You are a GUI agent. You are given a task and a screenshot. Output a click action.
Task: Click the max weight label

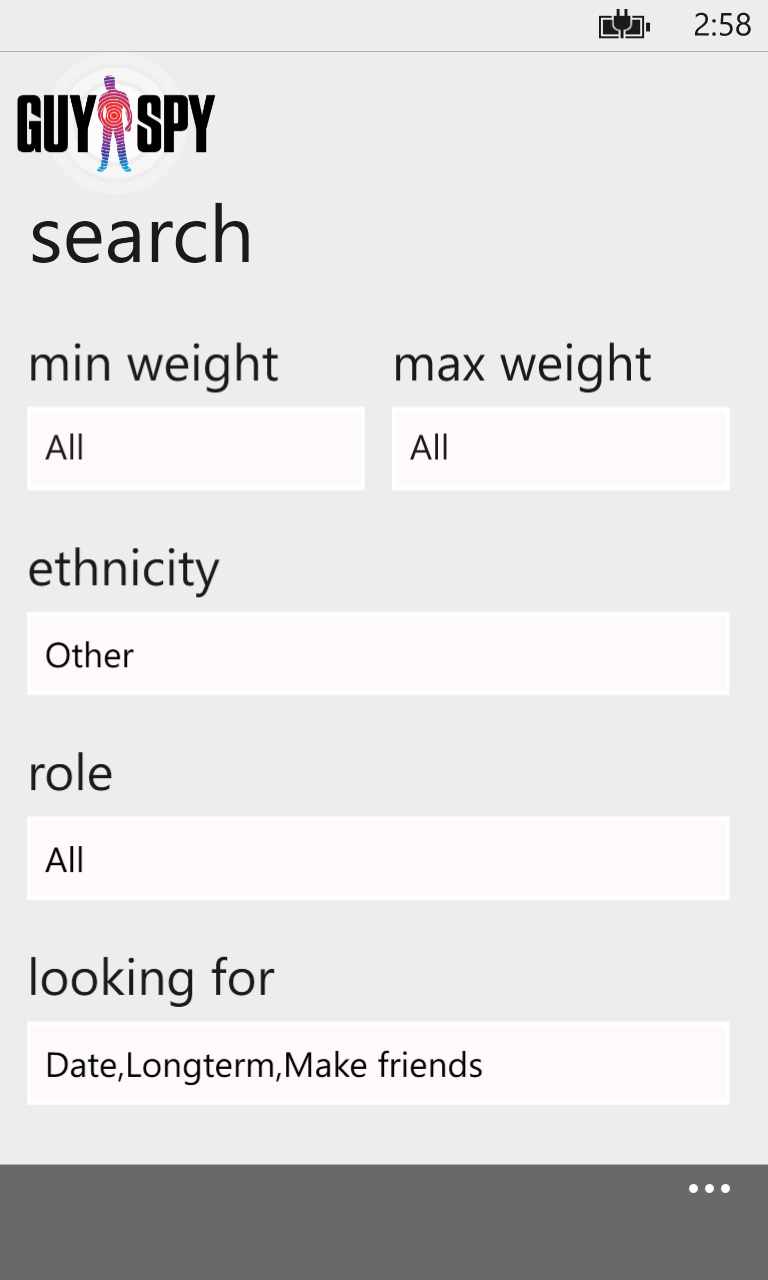522,364
